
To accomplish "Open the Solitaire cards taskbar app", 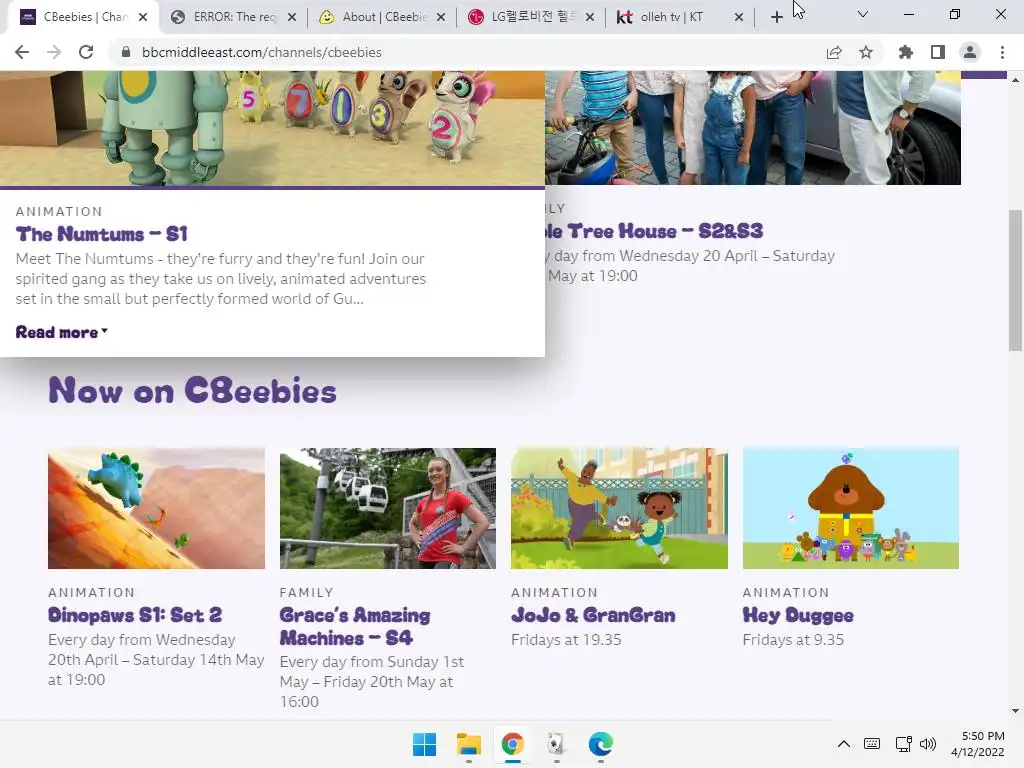I will click(556, 744).
